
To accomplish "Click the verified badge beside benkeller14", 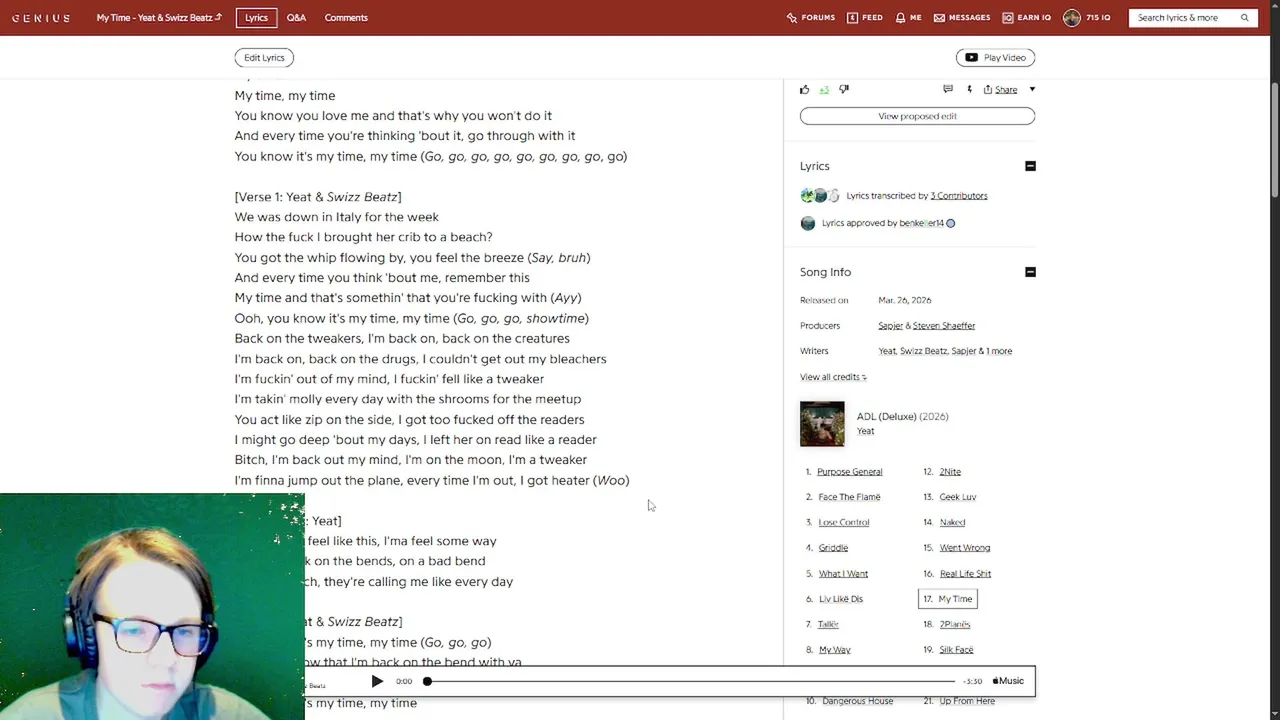I will click(950, 223).
